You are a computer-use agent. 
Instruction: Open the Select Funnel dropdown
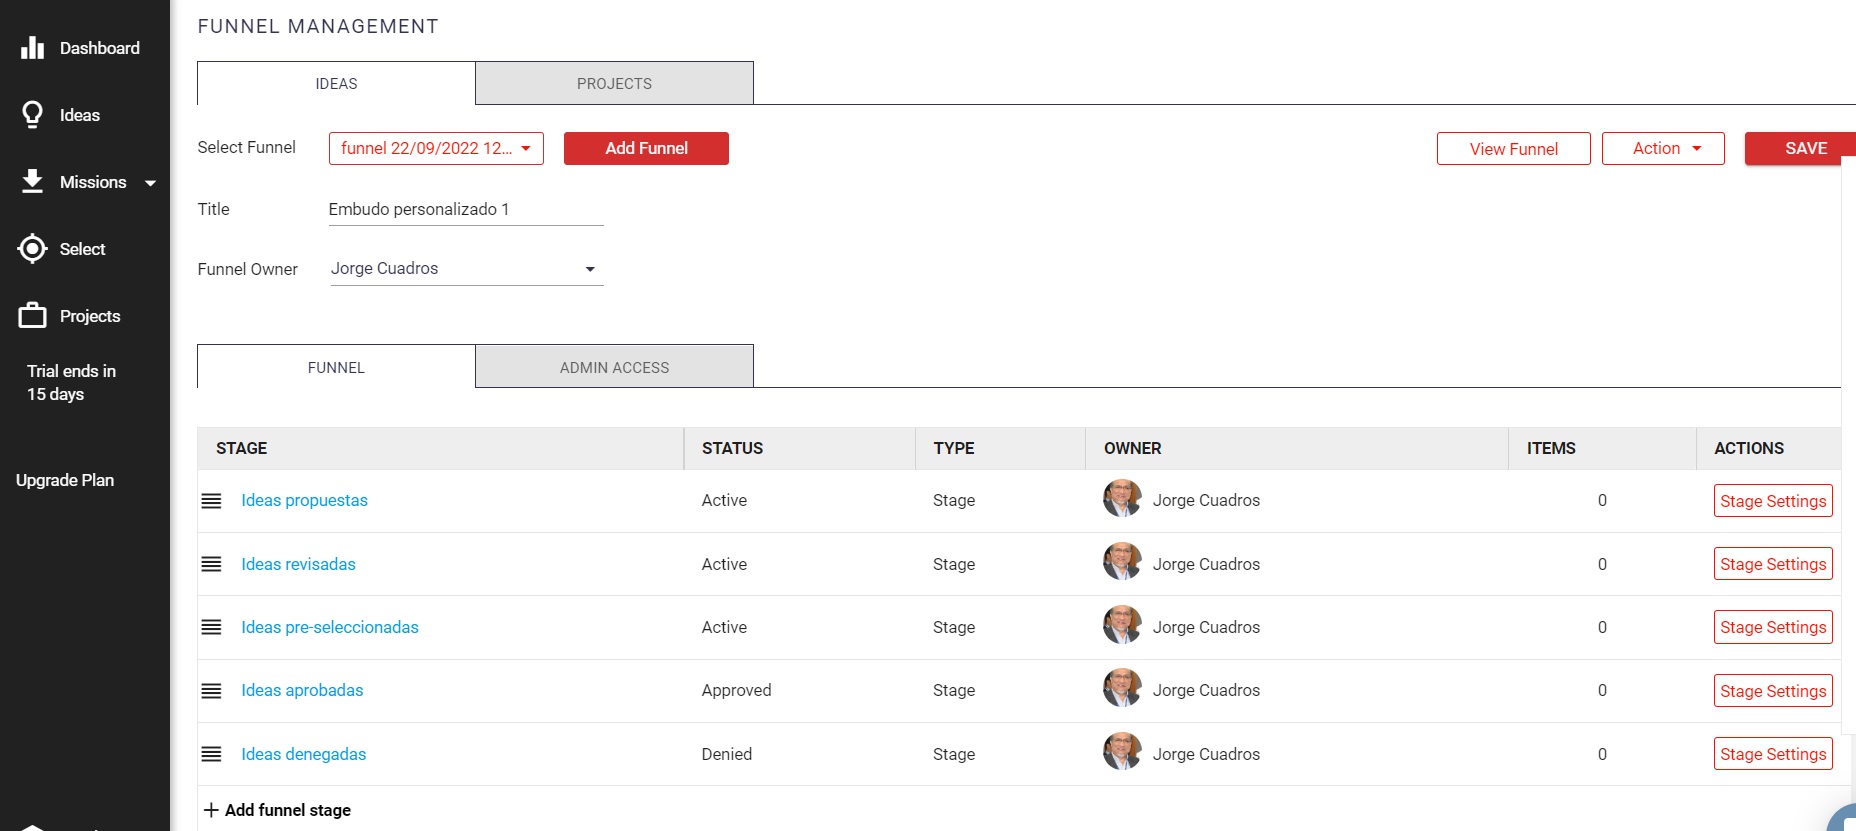pyautogui.click(x=436, y=148)
